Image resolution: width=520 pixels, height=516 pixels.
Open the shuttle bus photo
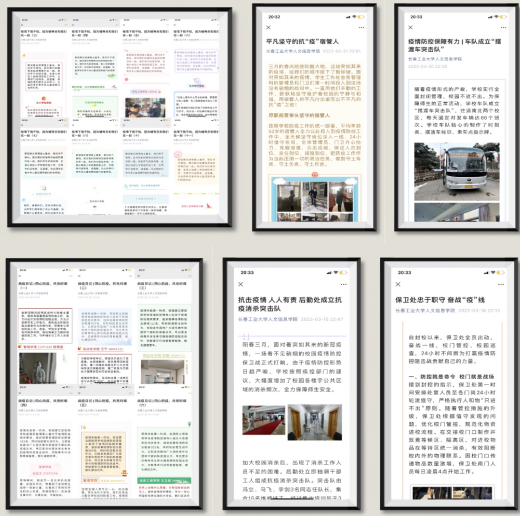(457, 172)
